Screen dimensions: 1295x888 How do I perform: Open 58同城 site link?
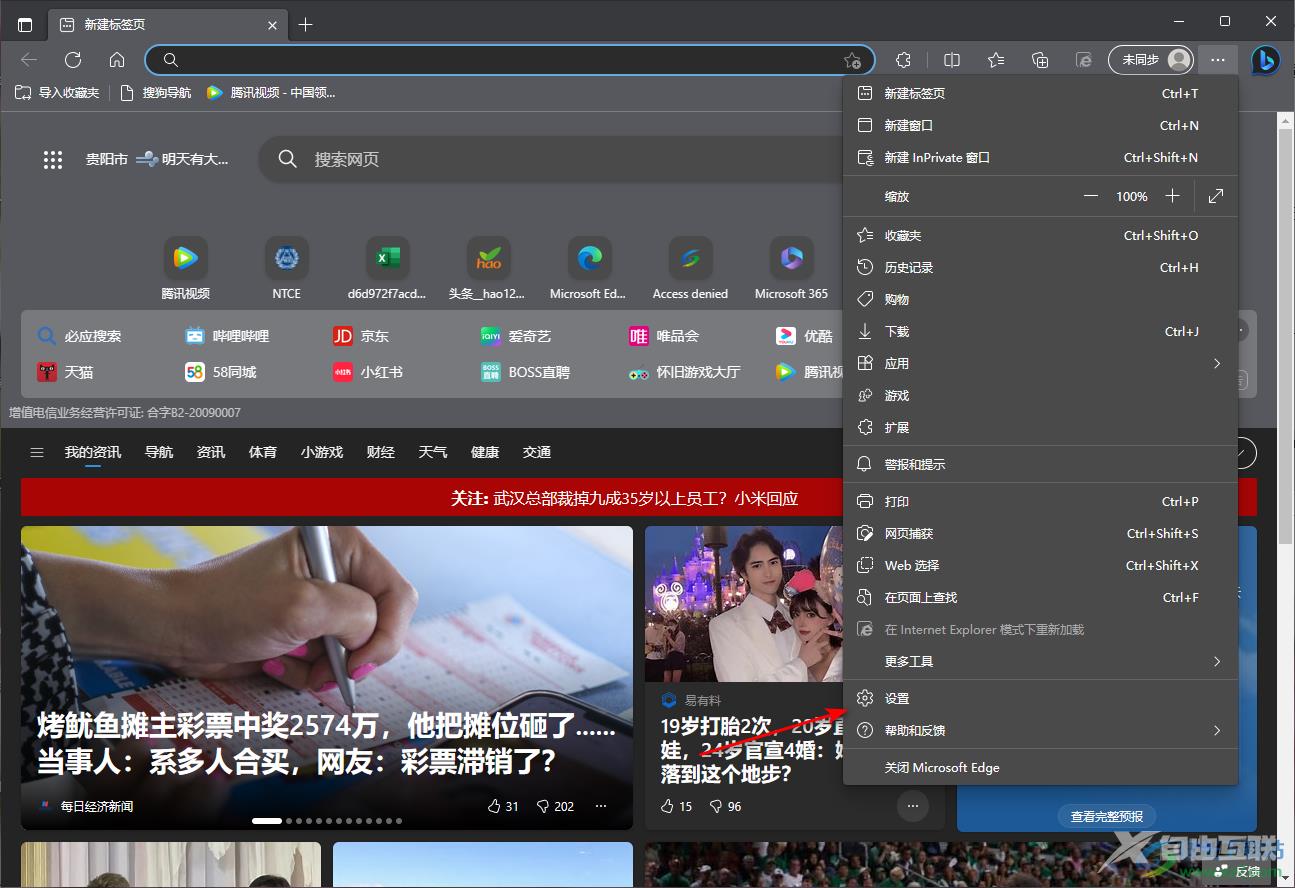(221, 372)
